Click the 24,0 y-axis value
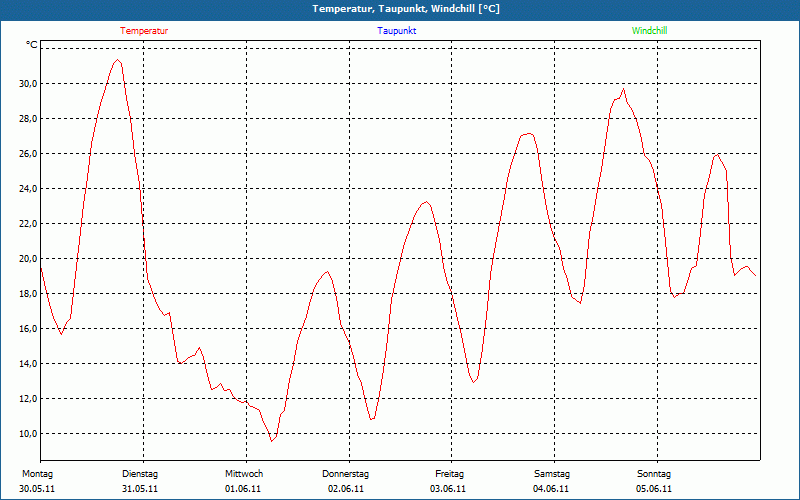The width and height of the screenshot is (800, 500). tap(28, 189)
